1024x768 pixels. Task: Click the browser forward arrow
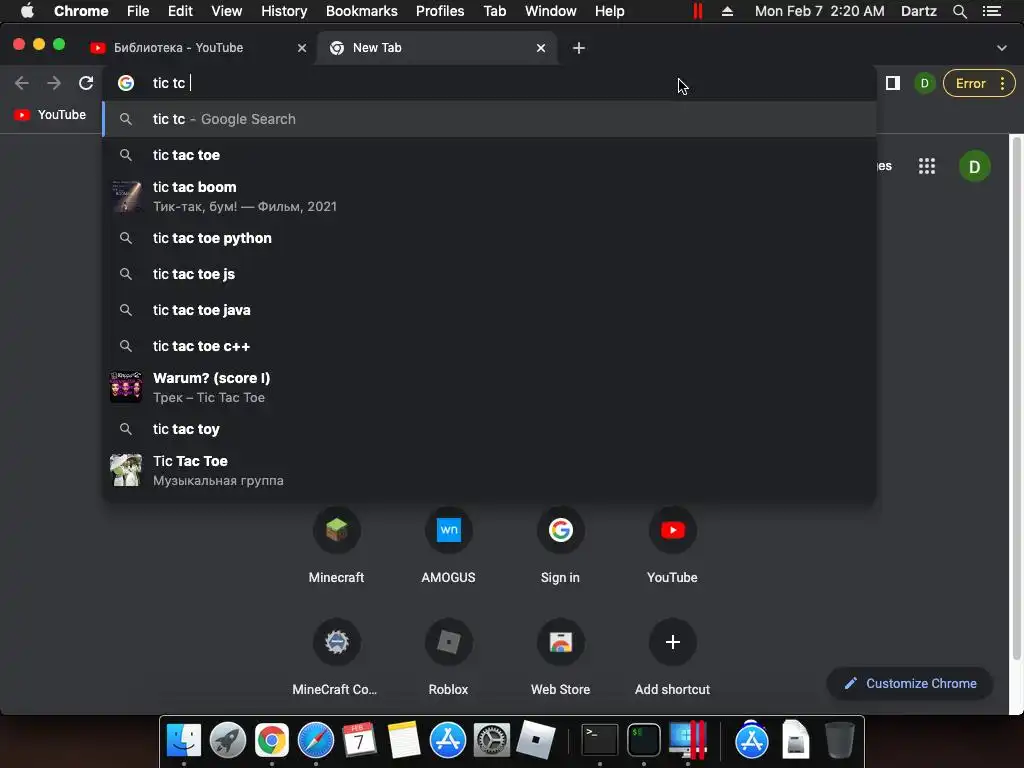pos(54,83)
